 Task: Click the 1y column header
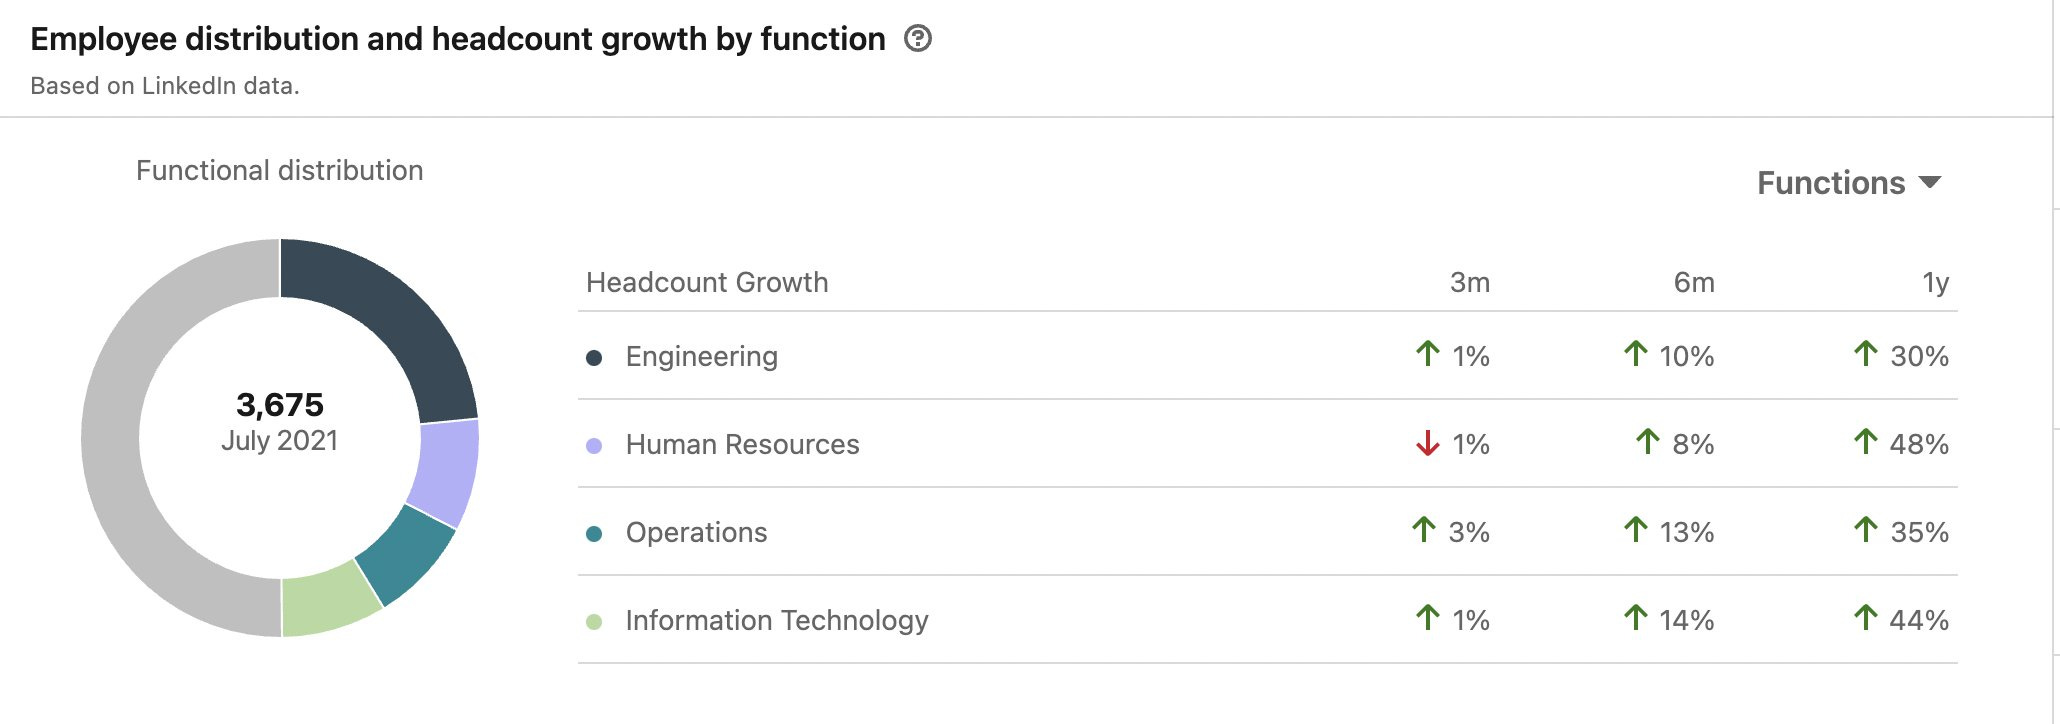tap(1935, 283)
